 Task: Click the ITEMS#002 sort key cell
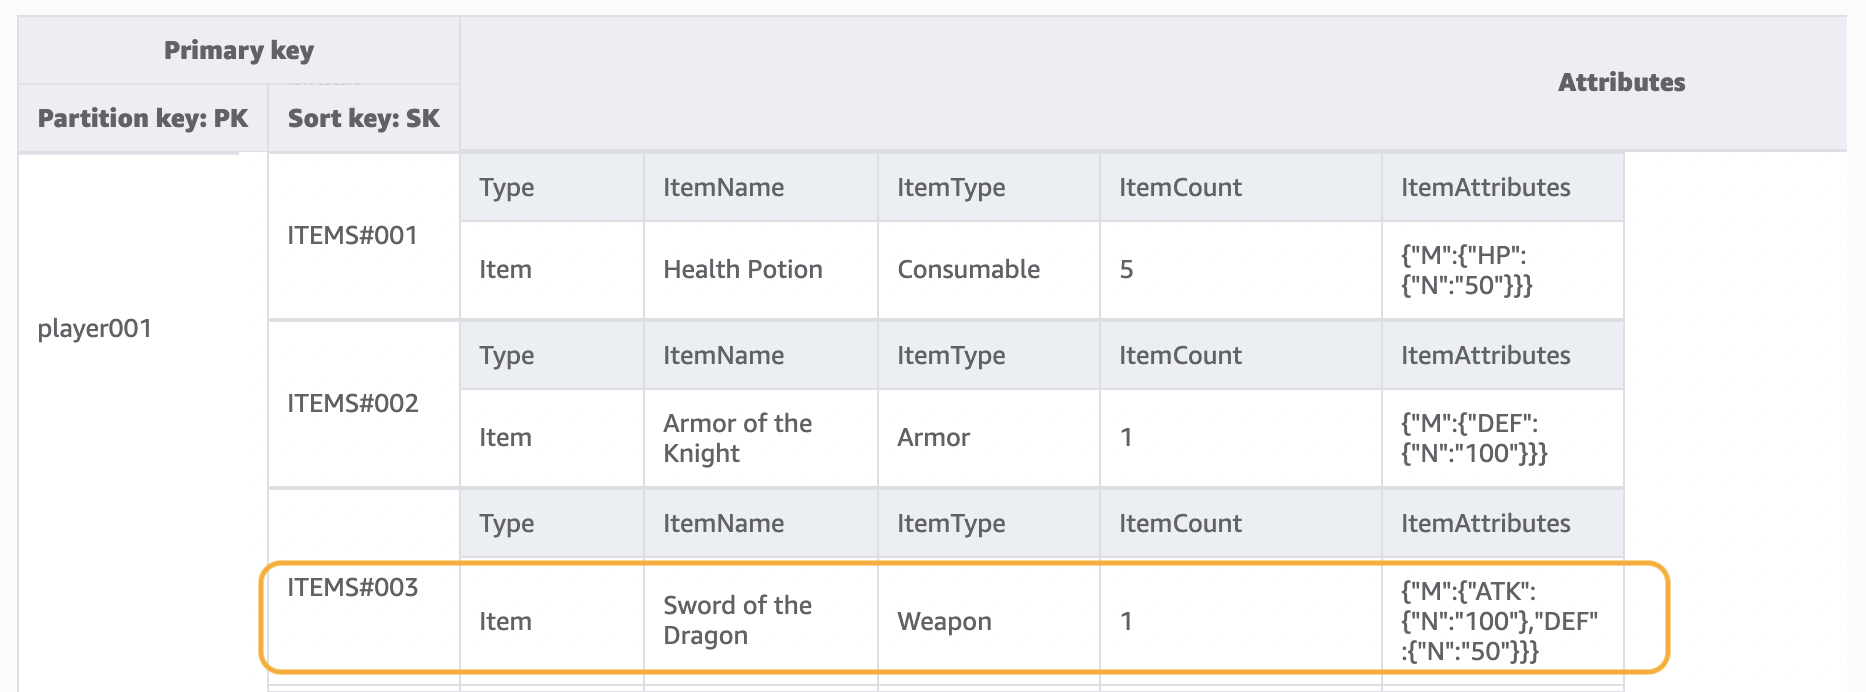(353, 404)
